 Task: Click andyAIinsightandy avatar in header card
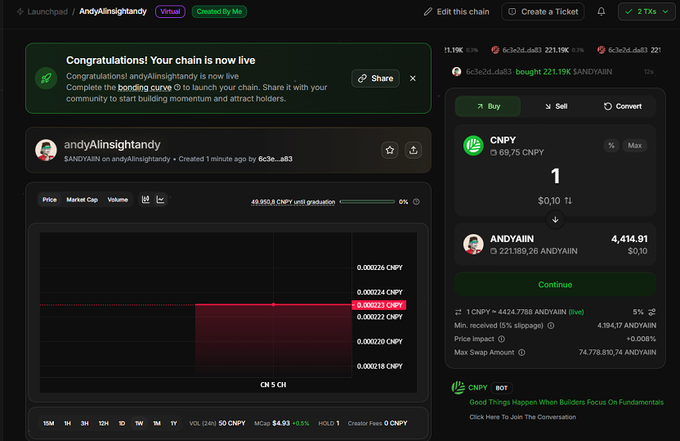[46, 150]
